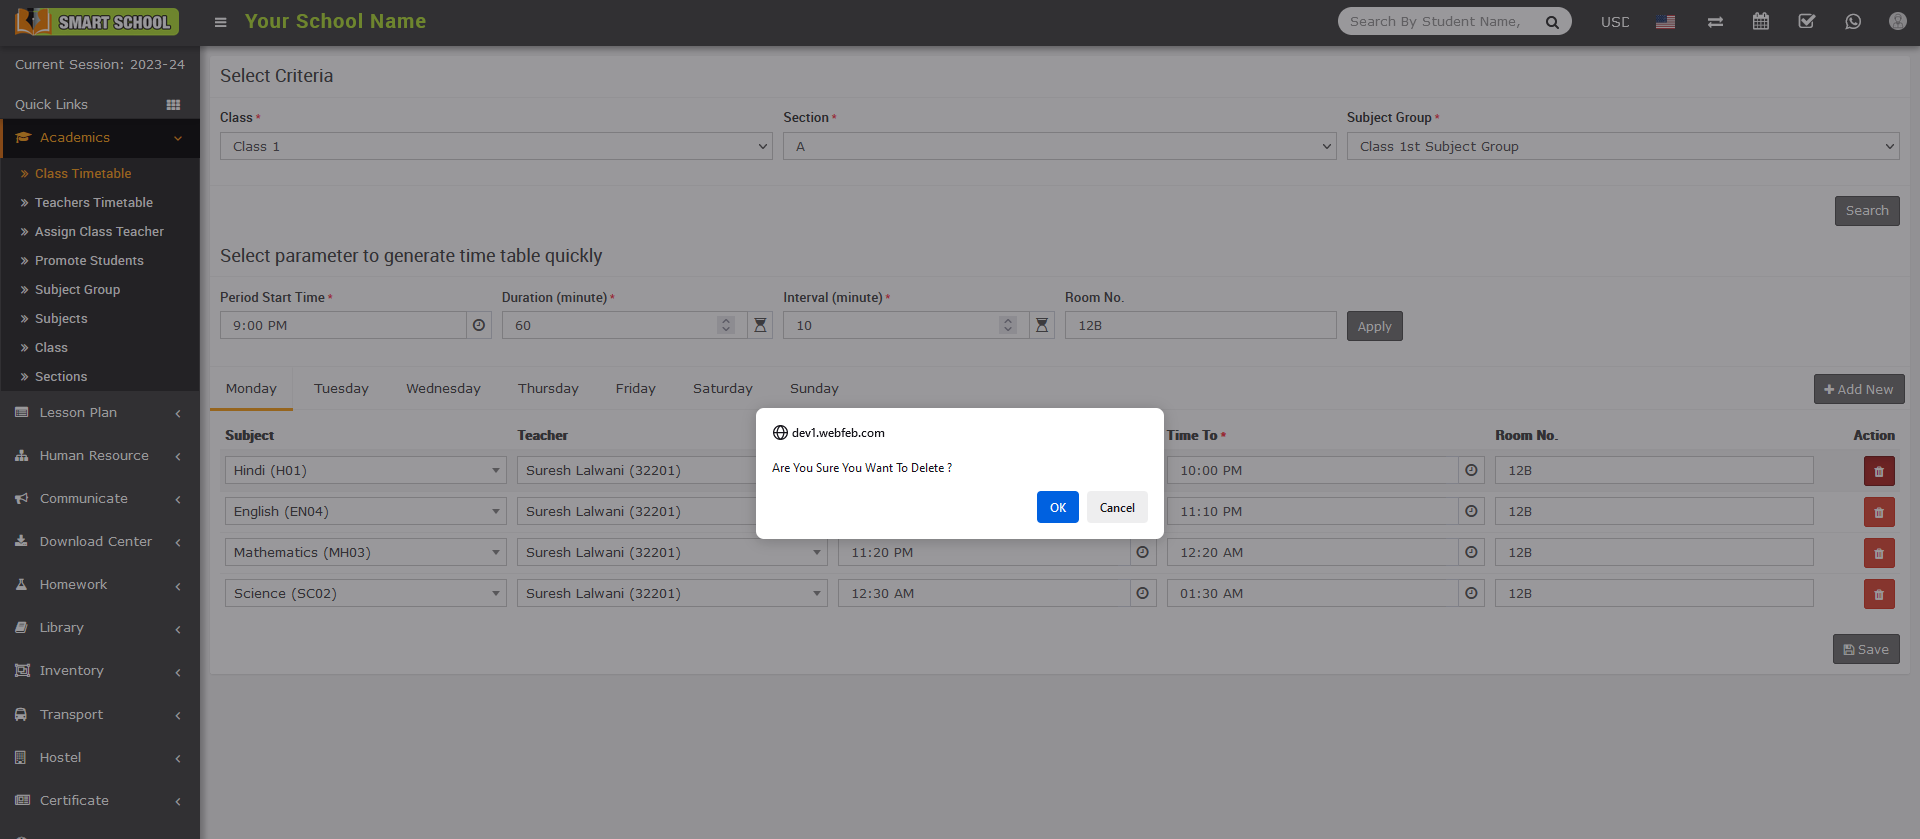Image resolution: width=1920 pixels, height=839 pixels.
Task: Click the Duration minute stepper arrows
Action: click(x=726, y=326)
